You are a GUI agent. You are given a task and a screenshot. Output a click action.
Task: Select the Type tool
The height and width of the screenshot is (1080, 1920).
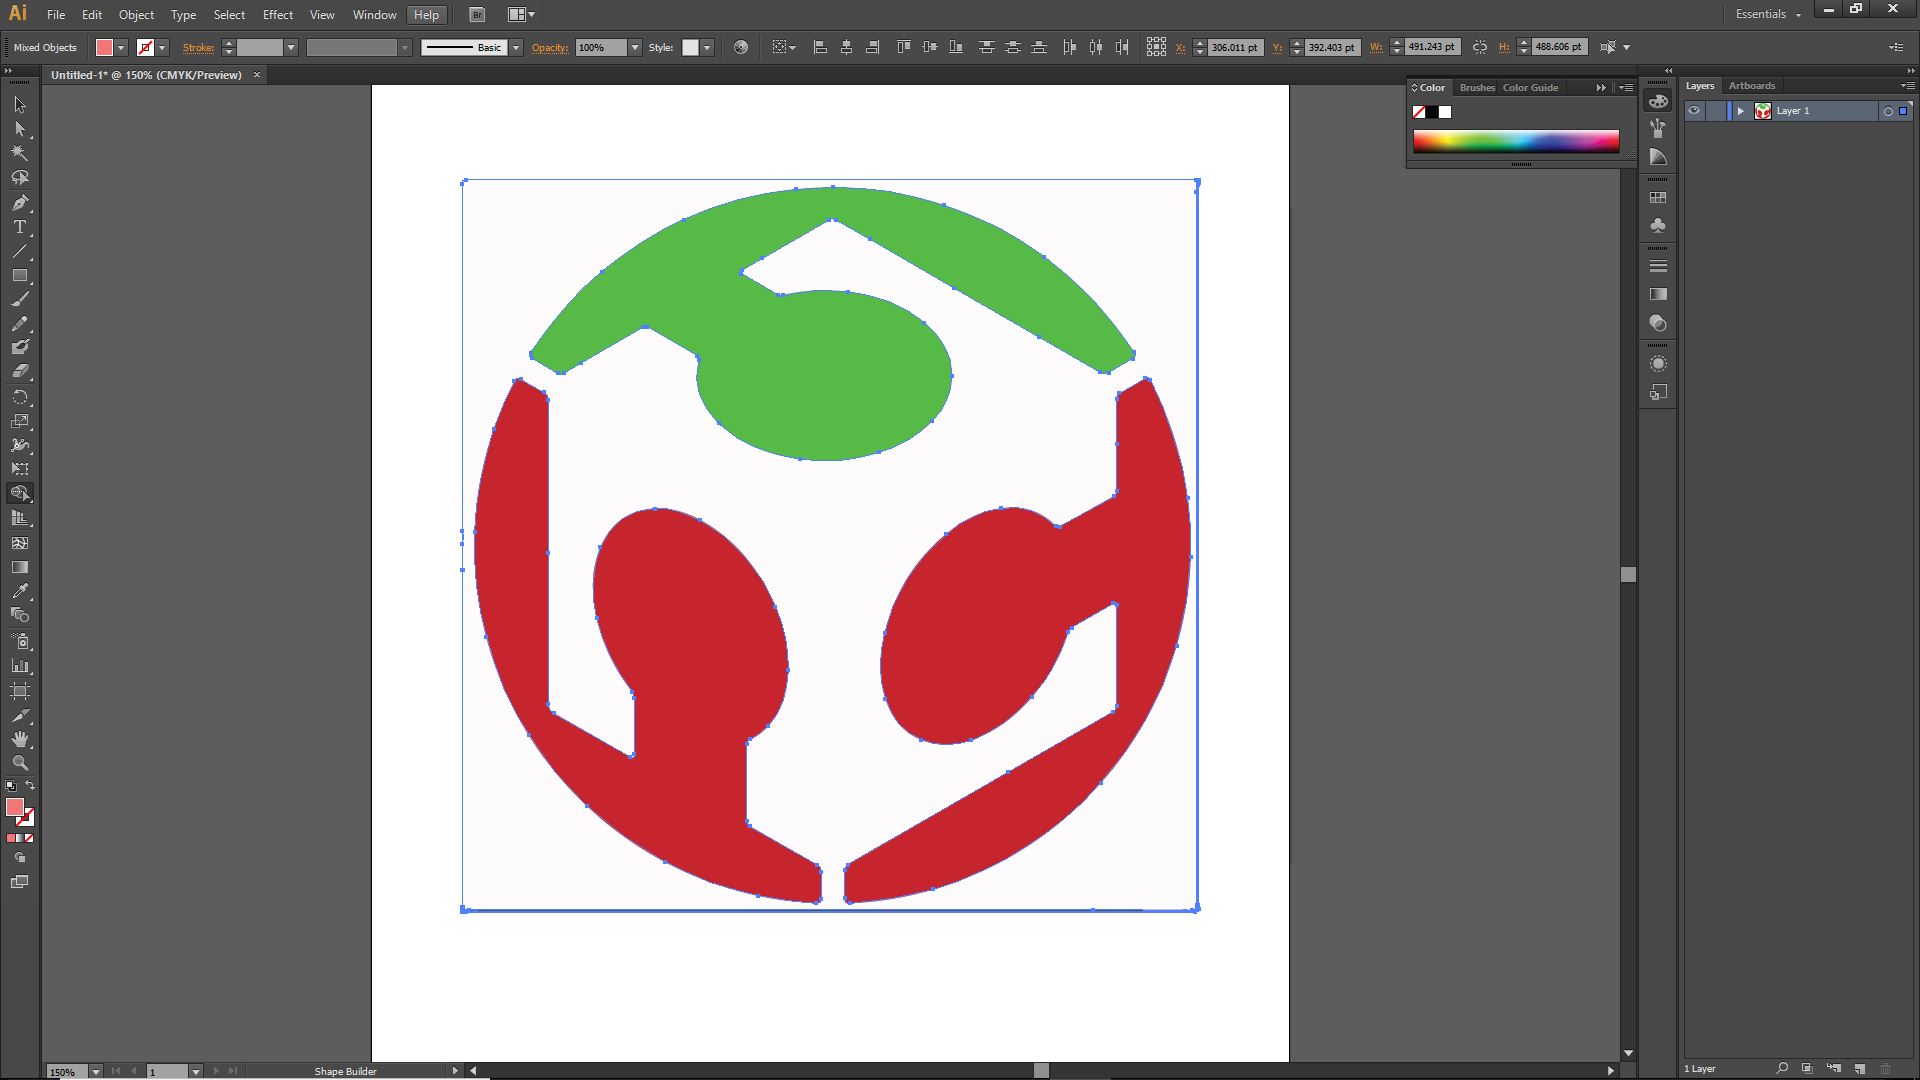20,227
